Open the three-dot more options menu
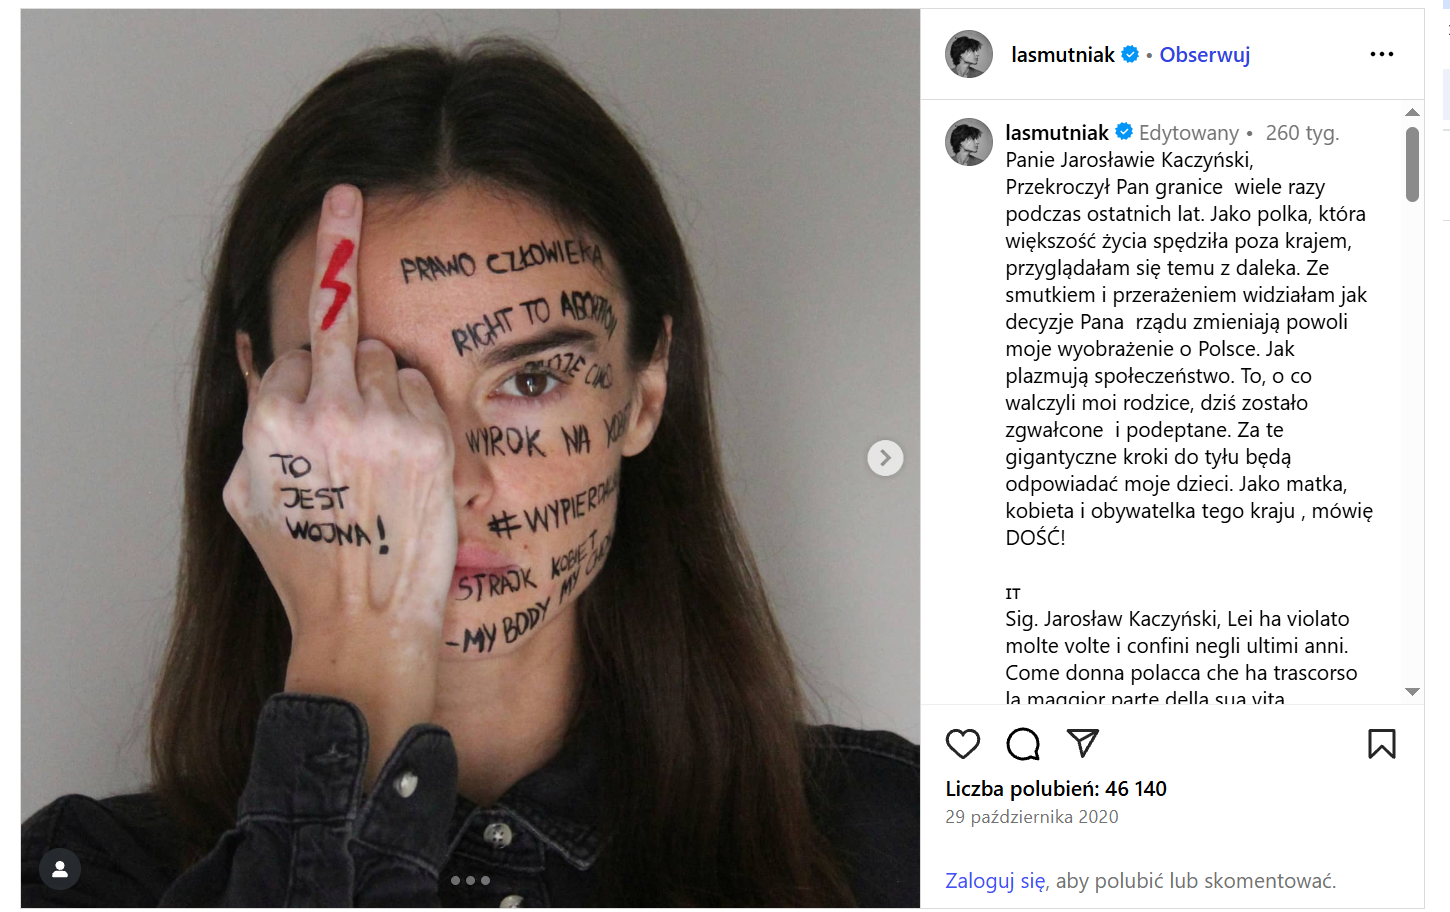1450x912 pixels. coord(1382,54)
